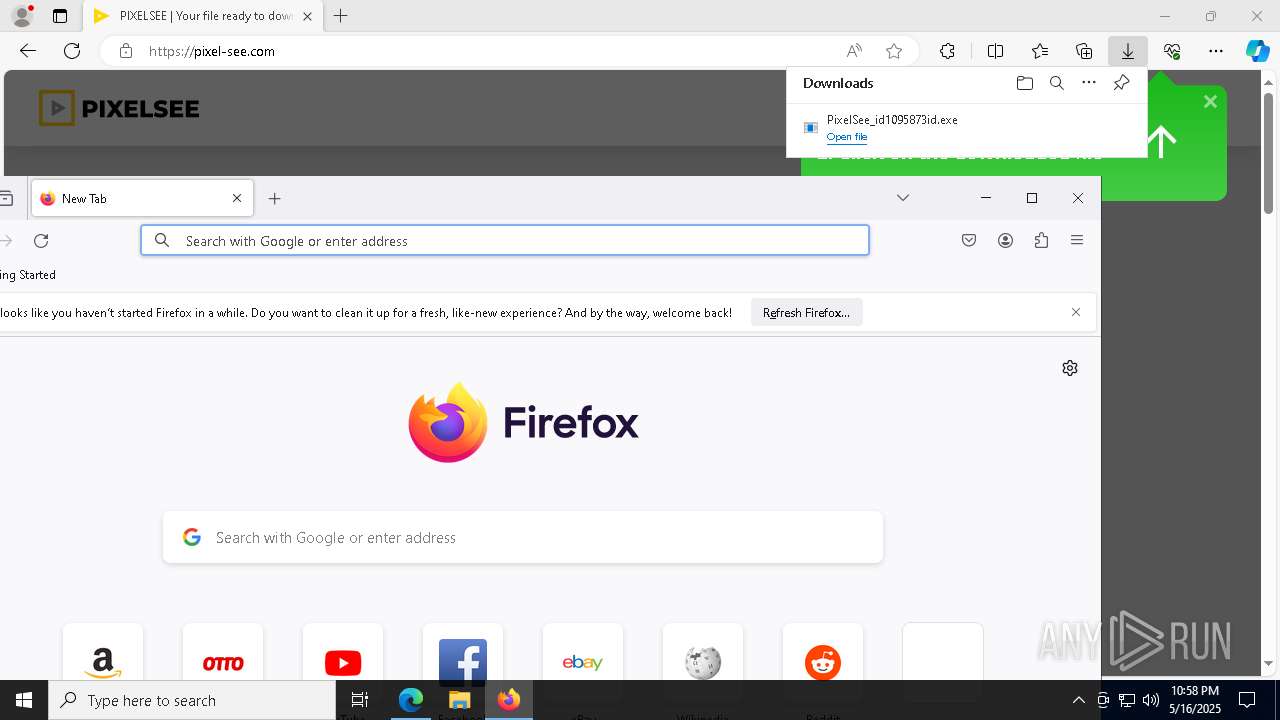
Task: Open a new tab in Firefox
Action: tap(275, 198)
